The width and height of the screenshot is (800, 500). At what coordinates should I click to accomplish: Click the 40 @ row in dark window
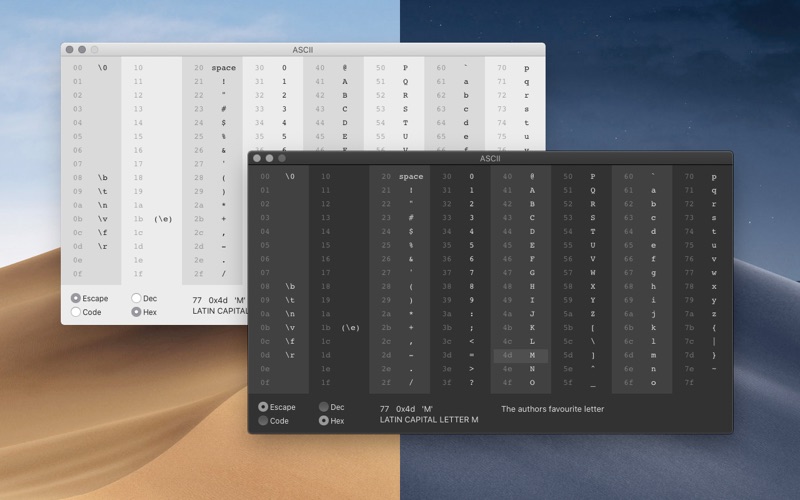pos(520,177)
